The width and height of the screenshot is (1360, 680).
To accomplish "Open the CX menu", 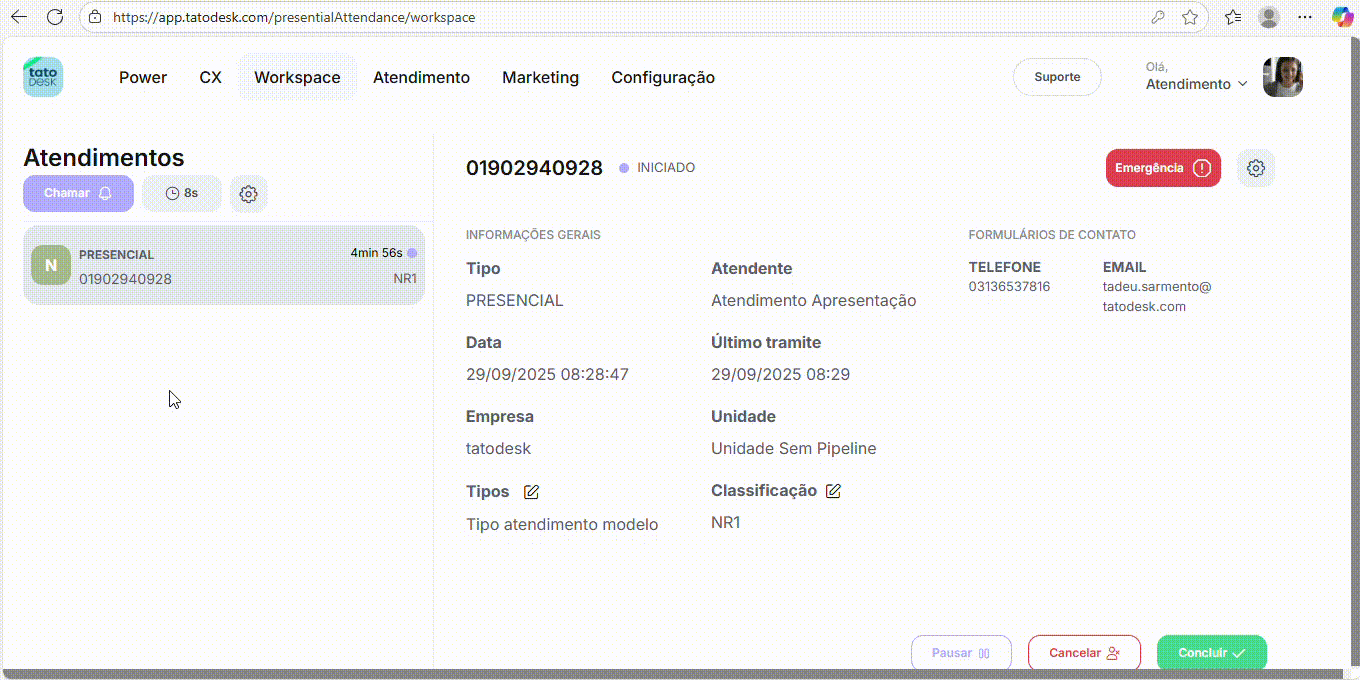I will (x=210, y=77).
